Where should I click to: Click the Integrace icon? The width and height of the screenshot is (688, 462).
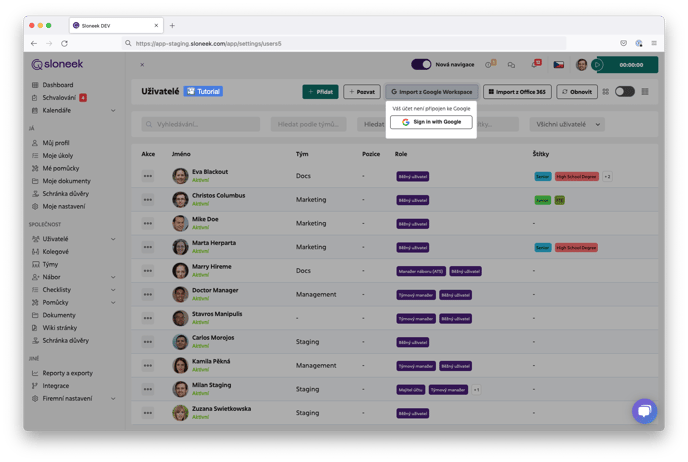pyautogui.click(x=35, y=386)
